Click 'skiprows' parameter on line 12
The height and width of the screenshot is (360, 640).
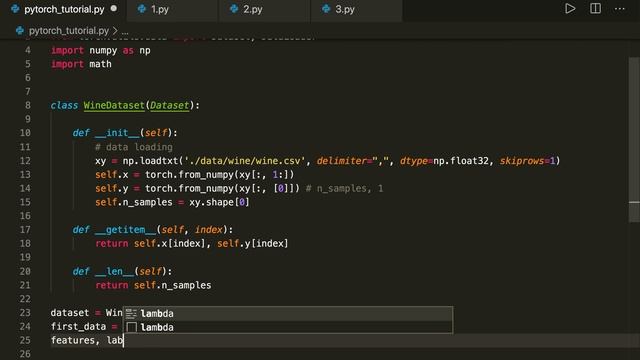coord(522,161)
